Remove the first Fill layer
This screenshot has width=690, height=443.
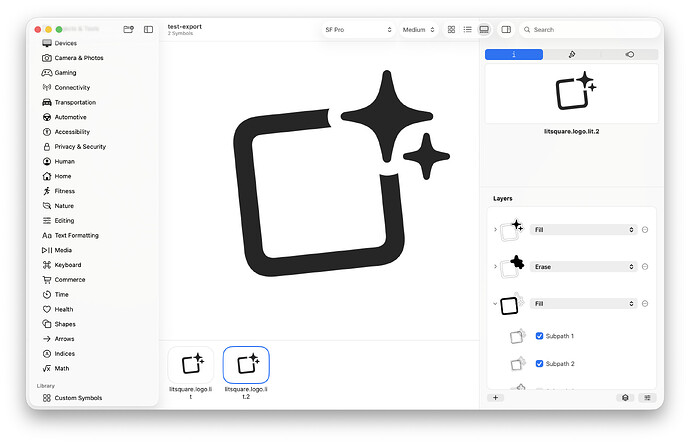coord(645,230)
